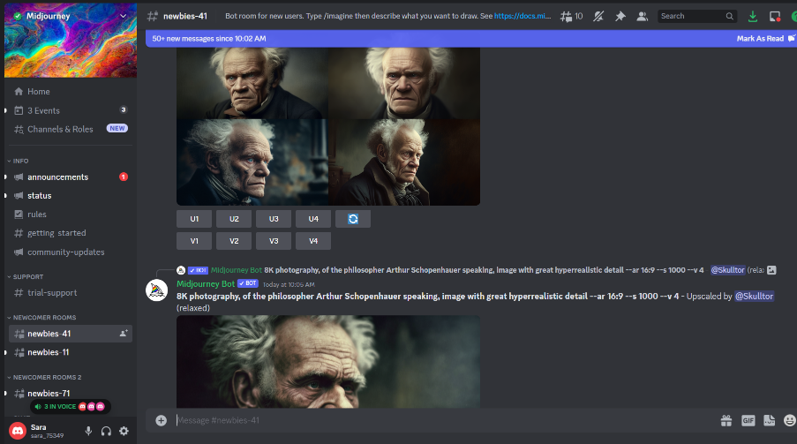Show the member list icon
The image size is (797, 444).
pos(642,16)
